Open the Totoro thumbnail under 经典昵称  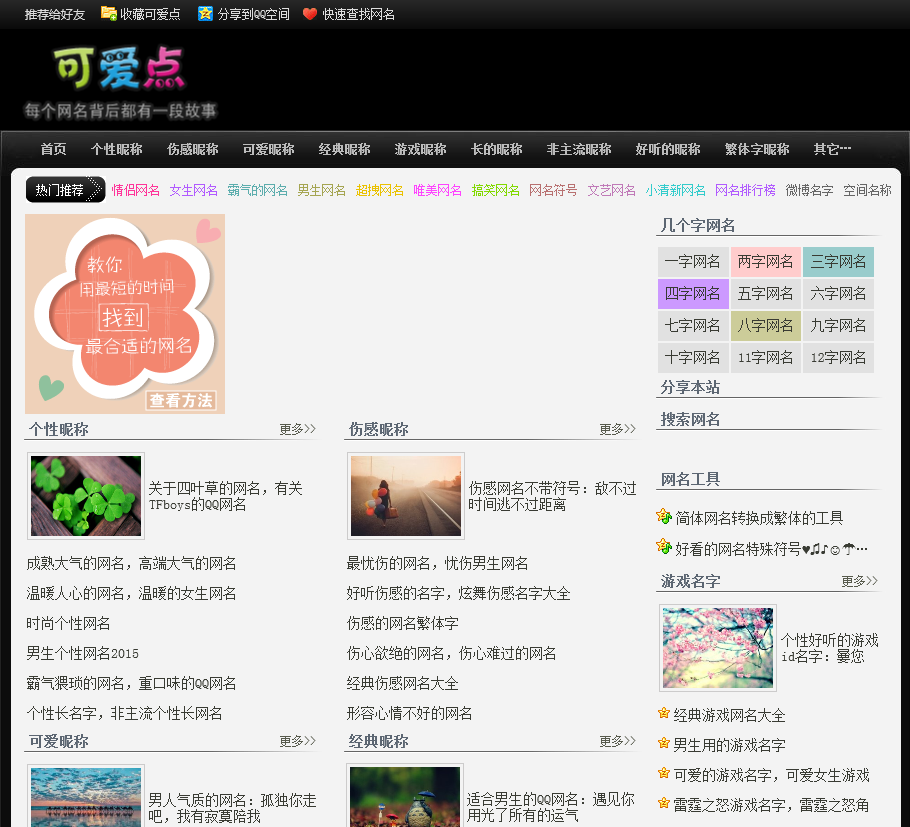(405, 796)
